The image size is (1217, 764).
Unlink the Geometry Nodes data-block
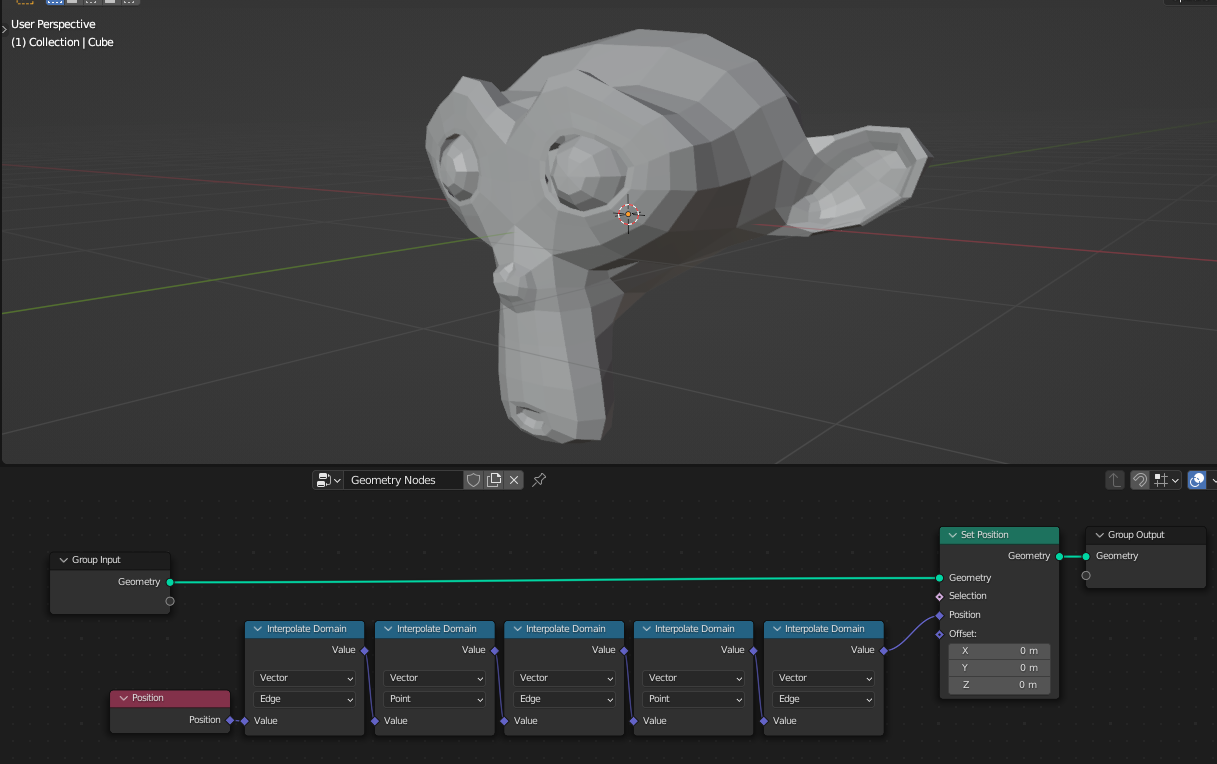[x=514, y=480]
